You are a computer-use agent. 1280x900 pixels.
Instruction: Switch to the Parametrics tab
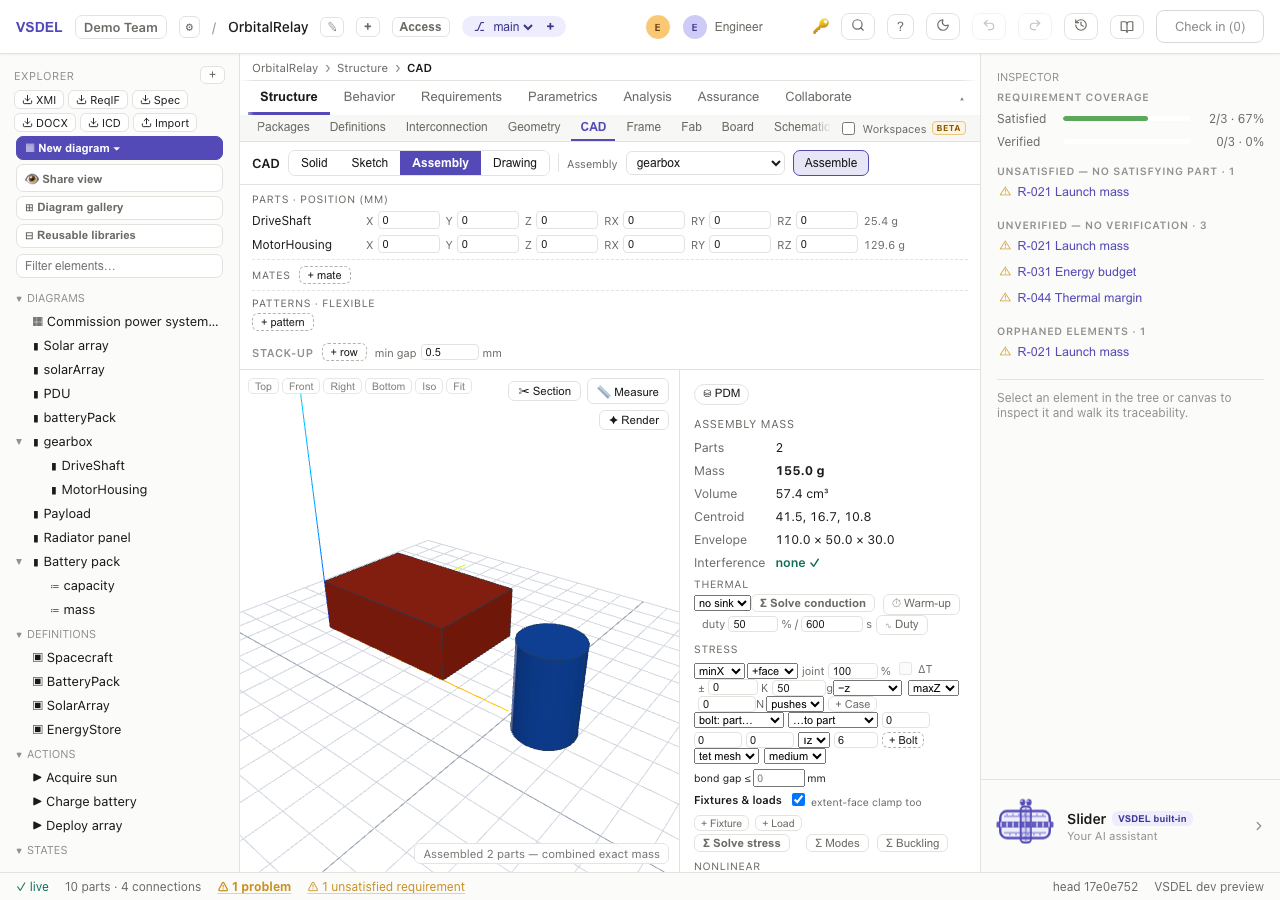coord(562,97)
